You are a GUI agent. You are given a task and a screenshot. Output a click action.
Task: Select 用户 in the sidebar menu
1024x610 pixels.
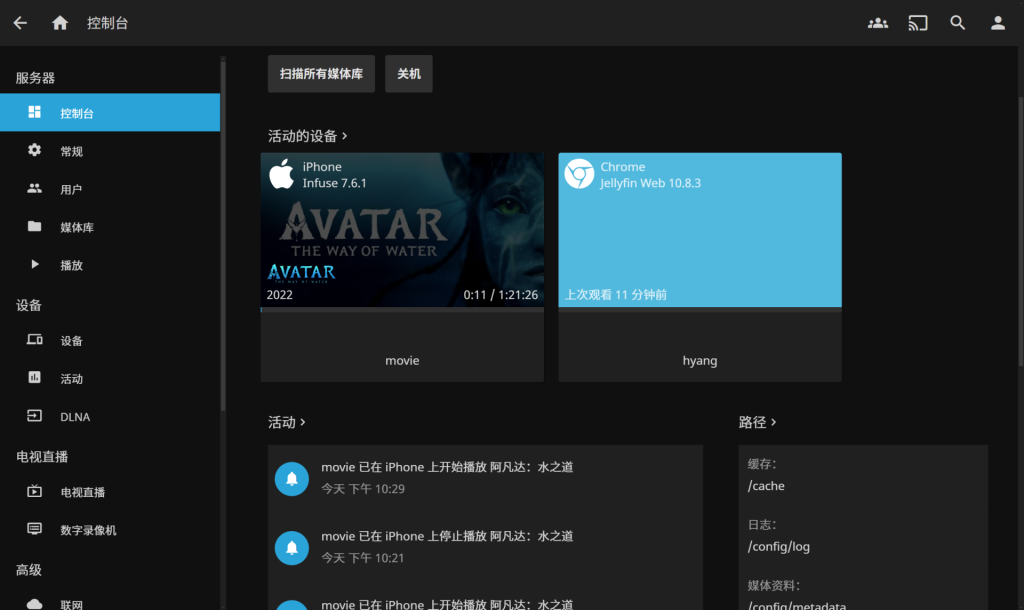tap(71, 189)
